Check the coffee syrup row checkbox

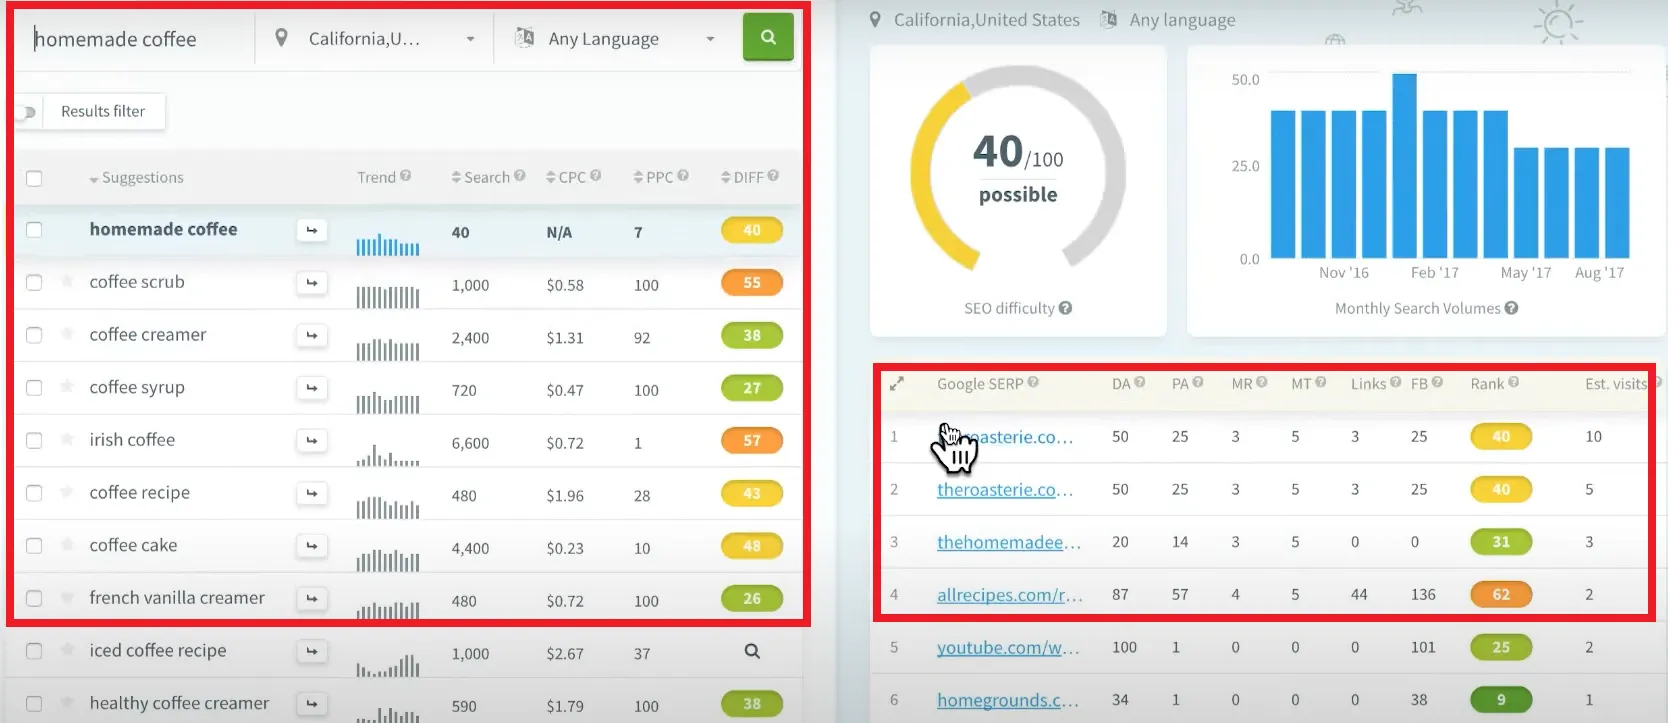coord(34,388)
